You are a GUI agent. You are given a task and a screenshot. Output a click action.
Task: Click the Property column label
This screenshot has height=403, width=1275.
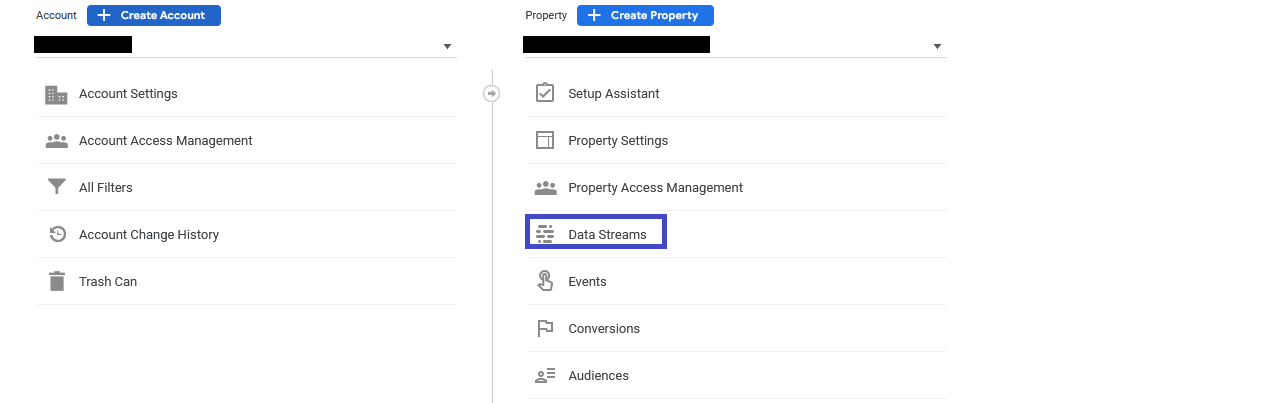[546, 16]
